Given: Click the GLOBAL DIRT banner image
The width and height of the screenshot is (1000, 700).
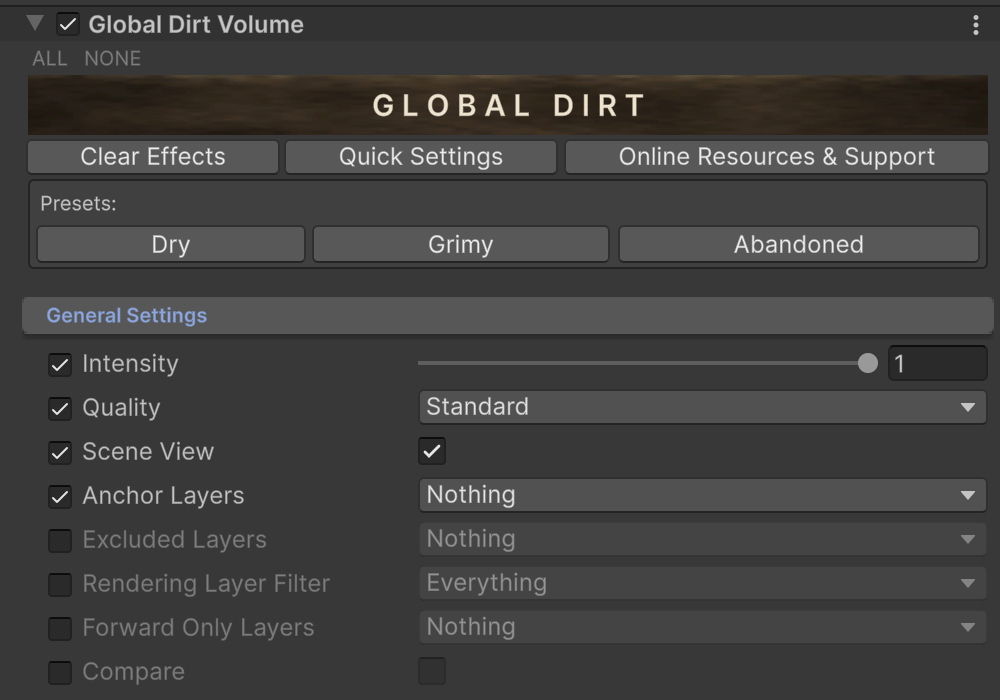Looking at the screenshot, I should pos(508,105).
